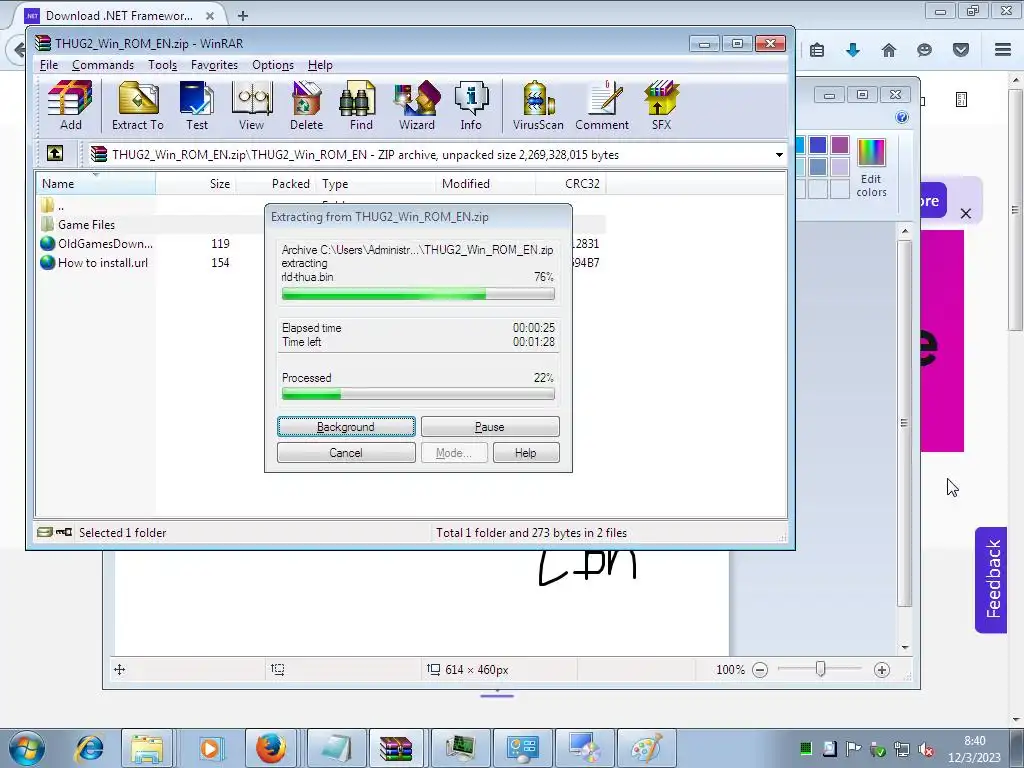The height and width of the screenshot is (768, 1024).
Task: Sort by the Type column header
Action: point(376,184)
